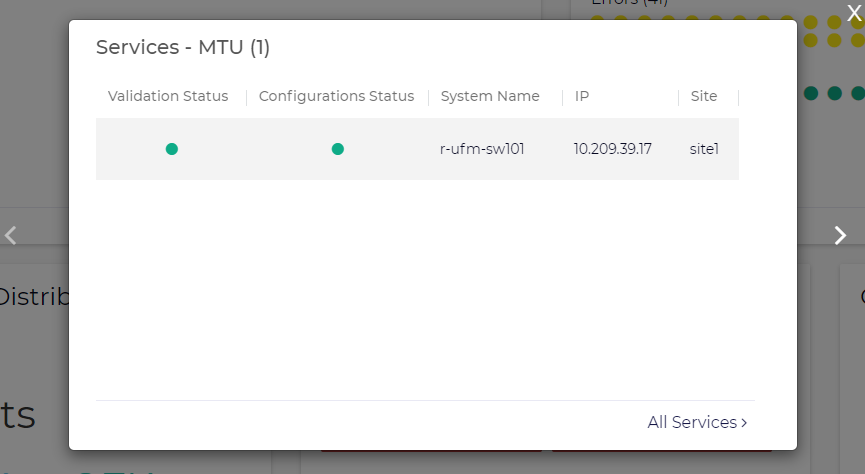
Task: Click the chevron beside All Services
Action: pos(744,423)
